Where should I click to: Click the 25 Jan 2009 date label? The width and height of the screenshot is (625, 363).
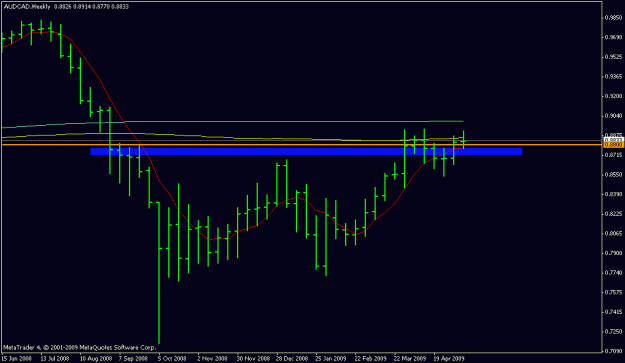click(x=331, y=358)
